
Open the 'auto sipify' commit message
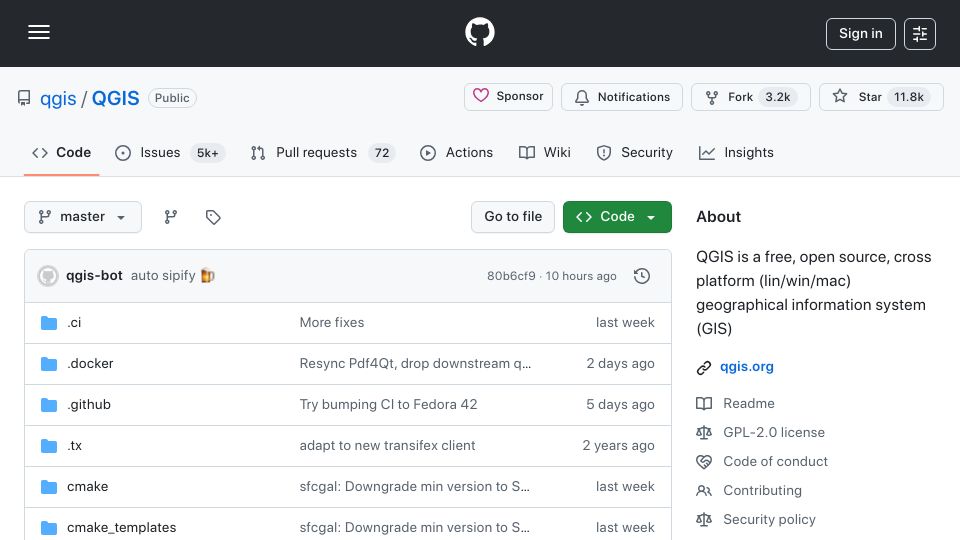coord(163,276)
